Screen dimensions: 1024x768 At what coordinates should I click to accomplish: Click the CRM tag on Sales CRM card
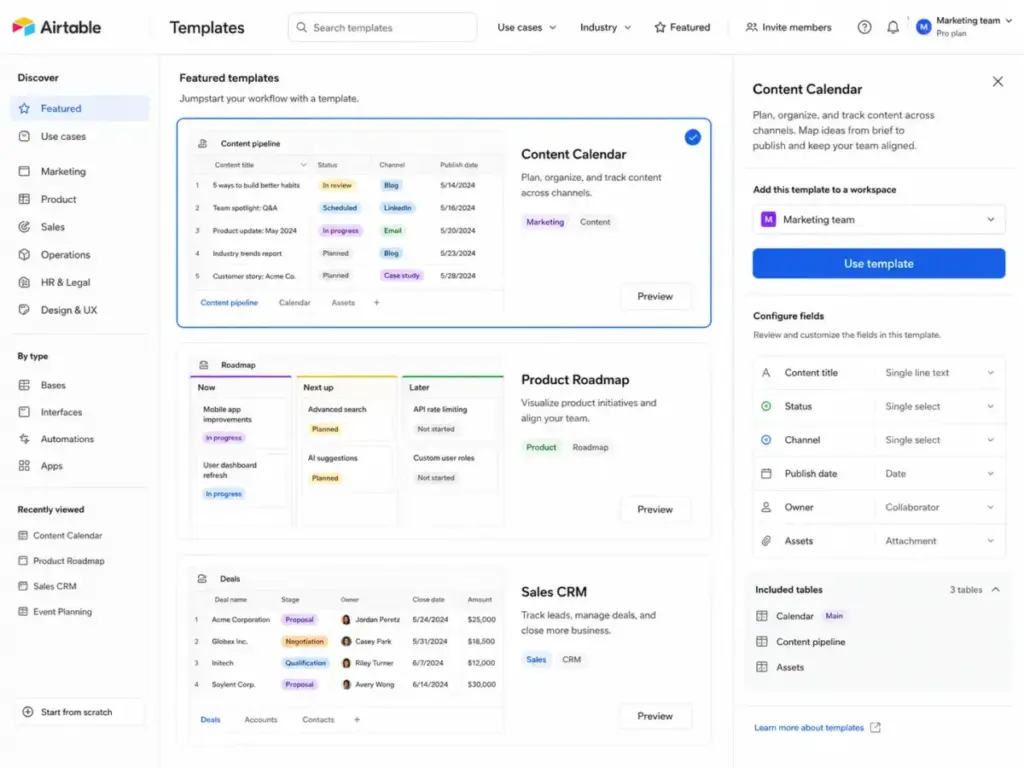click(x=571, y=660)
